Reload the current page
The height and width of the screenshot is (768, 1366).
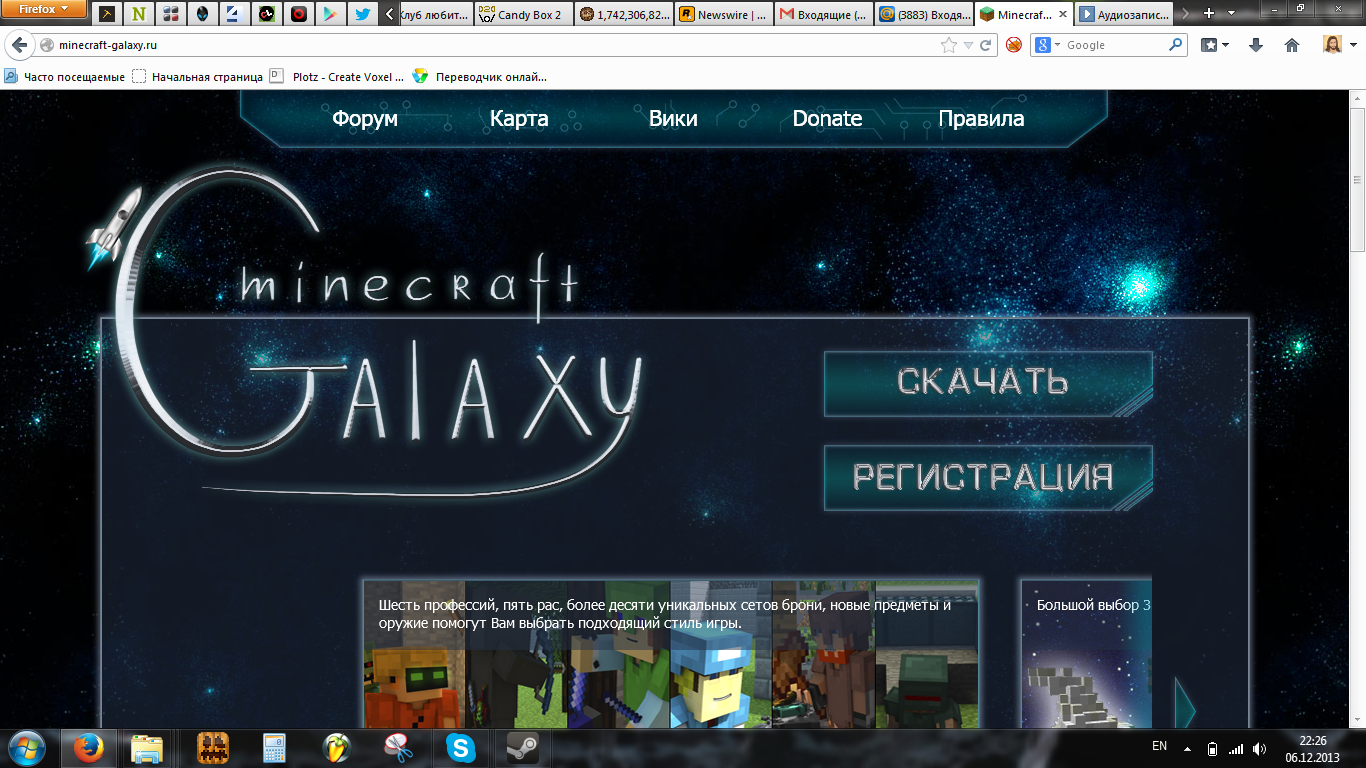tap(985, 45)
